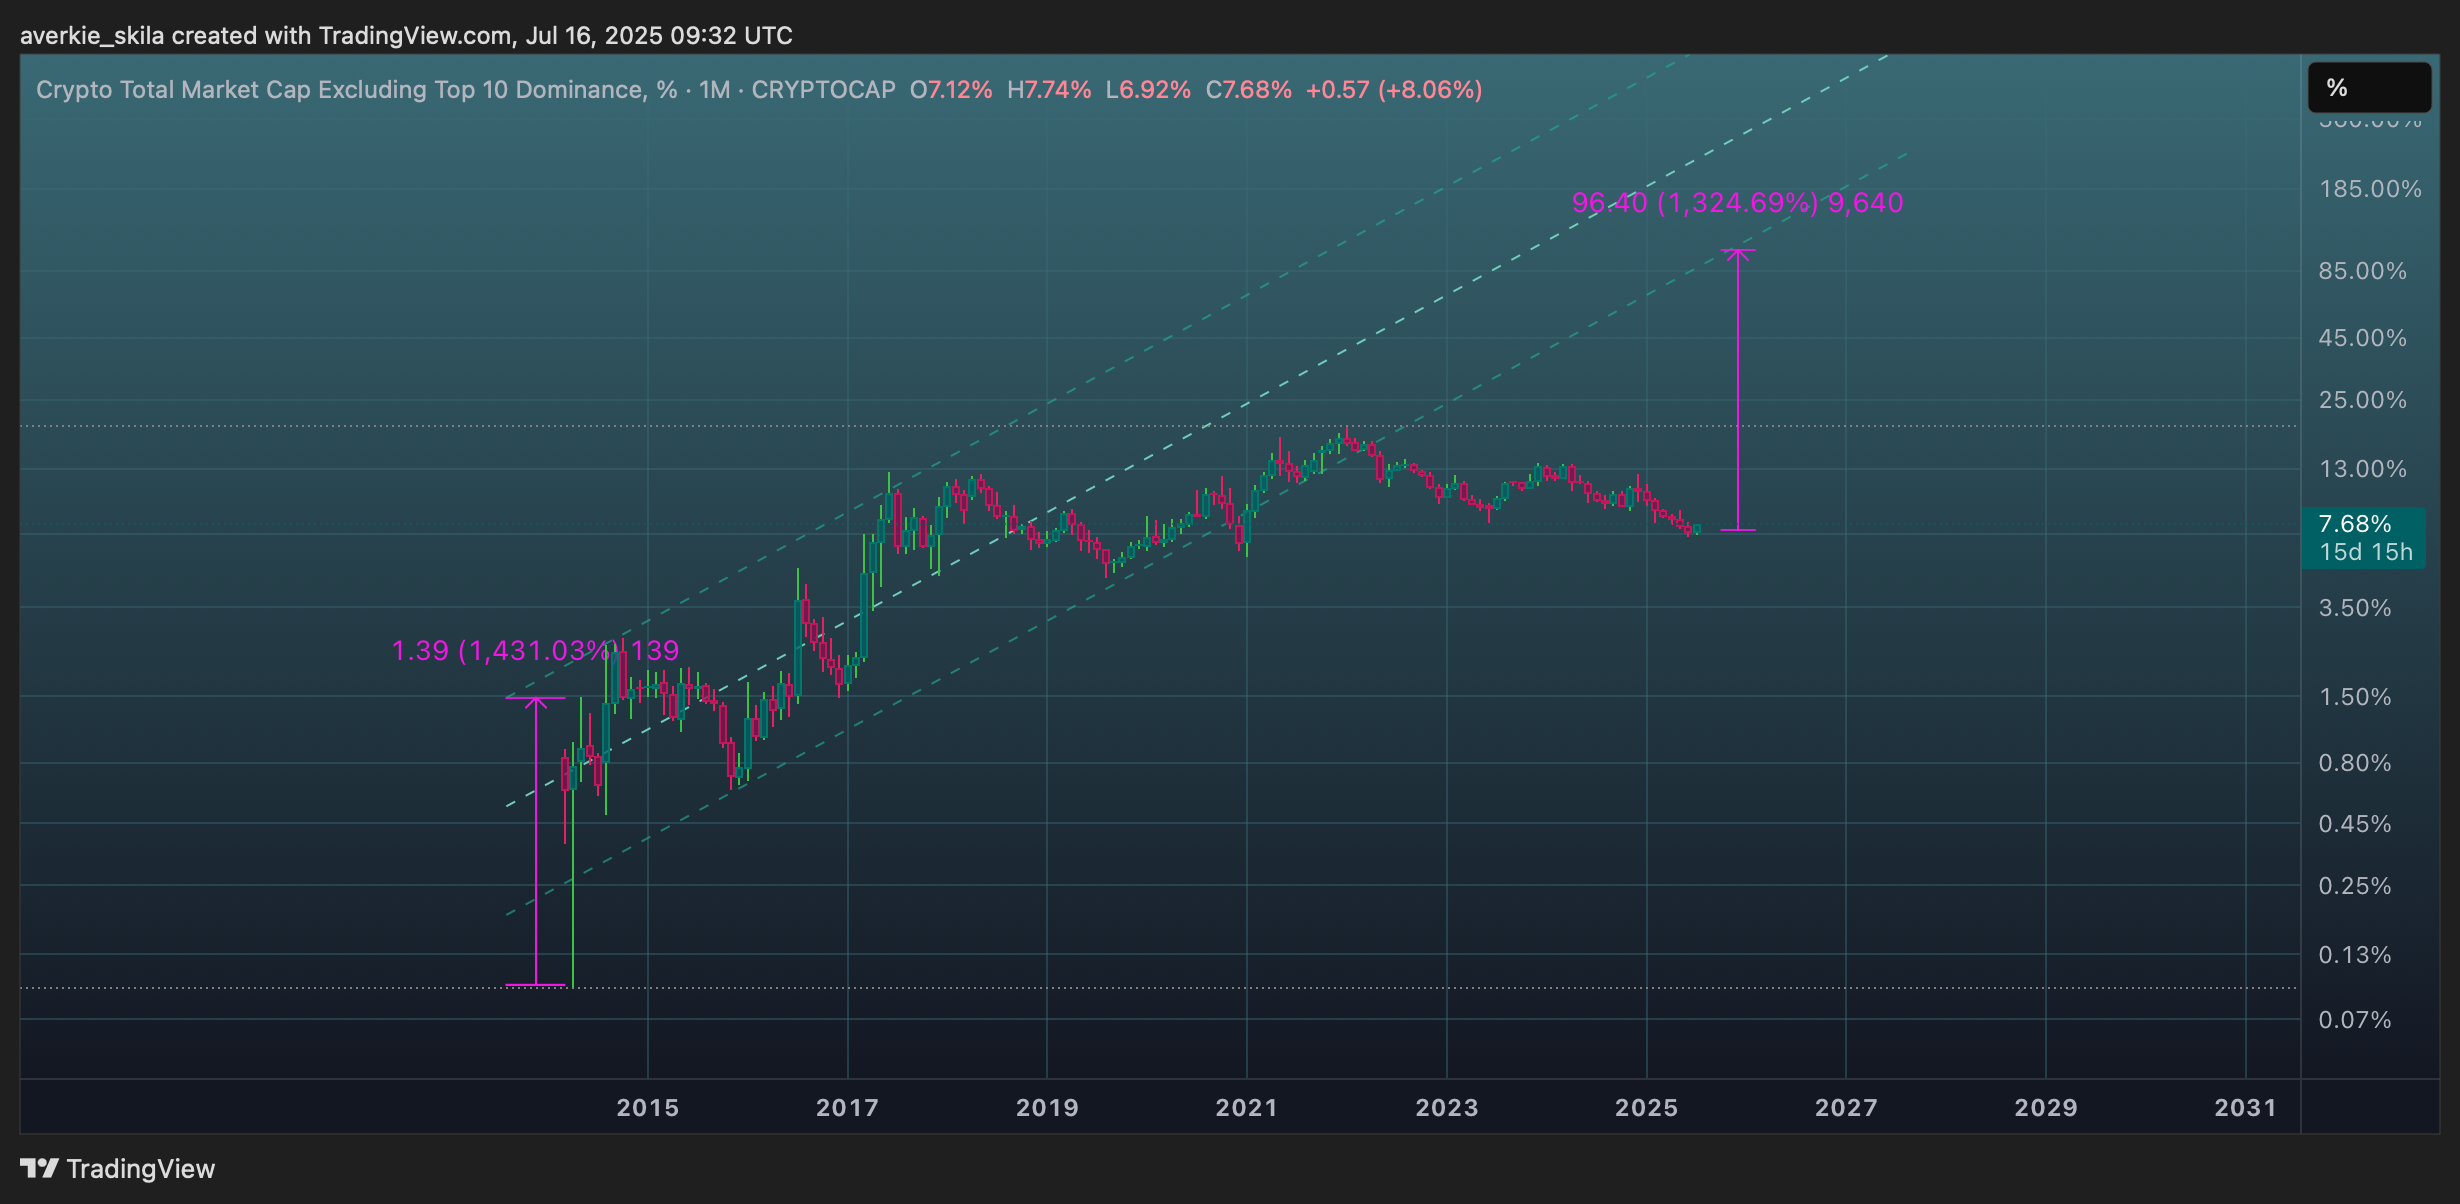Click the header text averkie_skila created with TradingView.com

click(265, 36)
